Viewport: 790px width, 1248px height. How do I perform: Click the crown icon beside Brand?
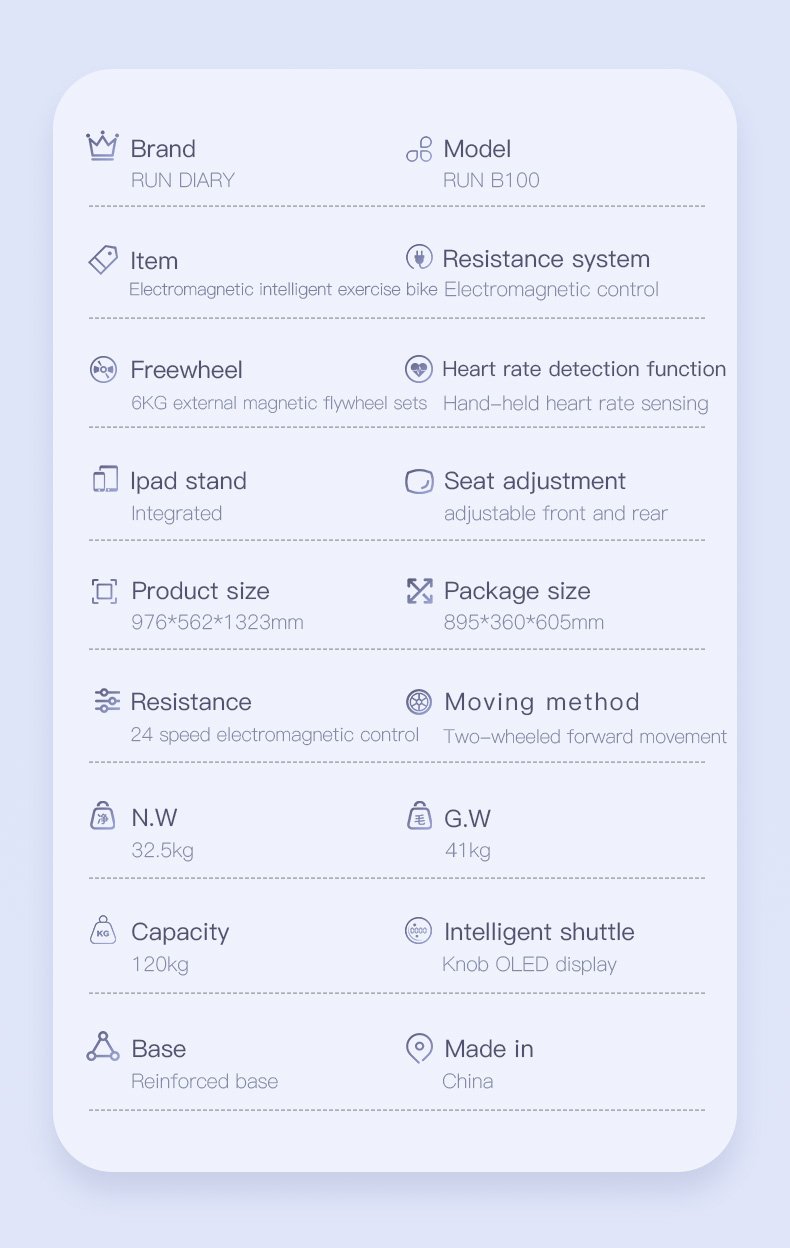coord(102,147)
